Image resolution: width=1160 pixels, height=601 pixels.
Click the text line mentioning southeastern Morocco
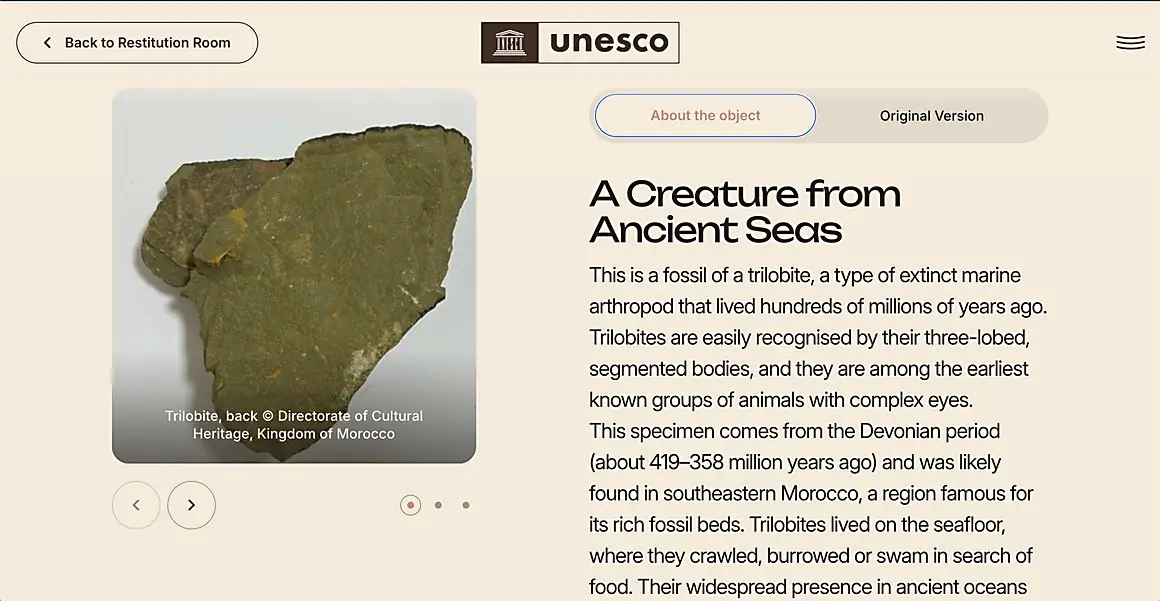pyautogui.click(x=811, y=494)
